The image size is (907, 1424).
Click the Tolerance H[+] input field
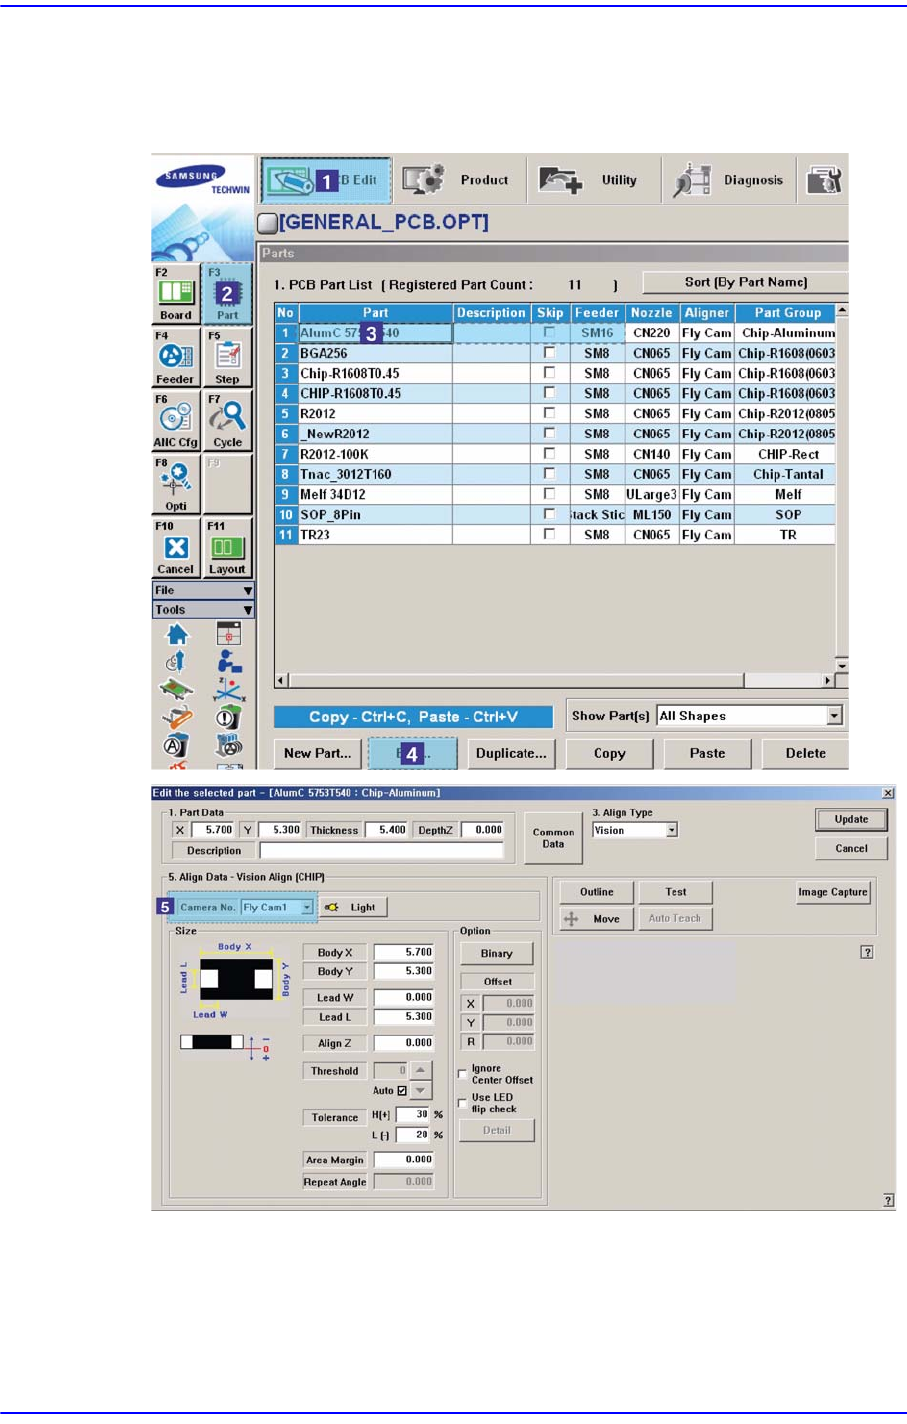coord(413,1114)
